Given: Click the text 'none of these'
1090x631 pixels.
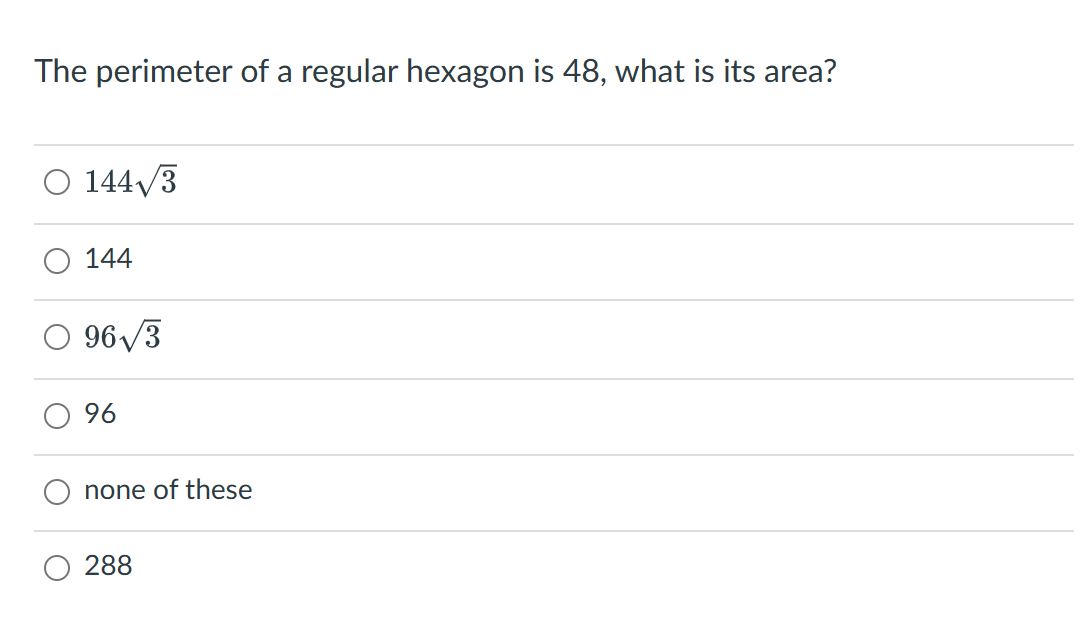Looking at the screenshot, I should tap(168, 490).
